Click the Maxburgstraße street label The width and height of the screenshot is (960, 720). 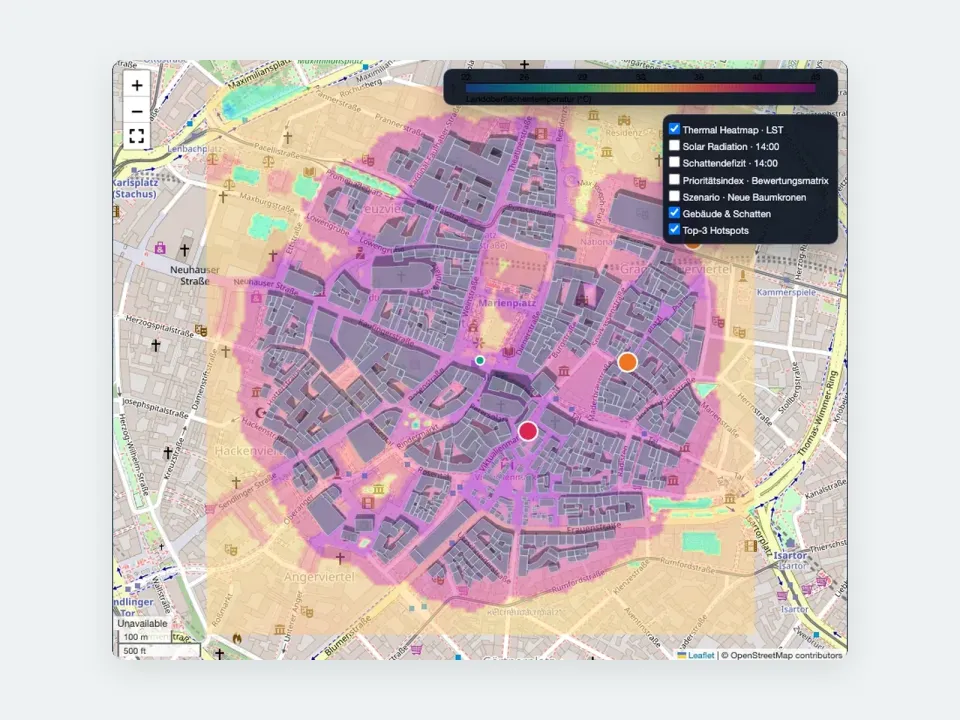(267, 201)
